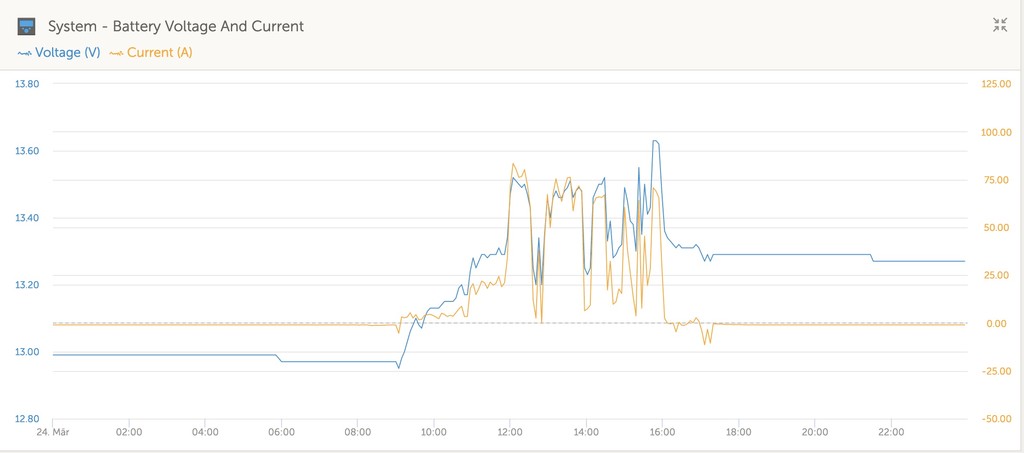1024x453 pixels.
Task: Click the 25.00 current axis label
Action: click(x=997, y=275)
